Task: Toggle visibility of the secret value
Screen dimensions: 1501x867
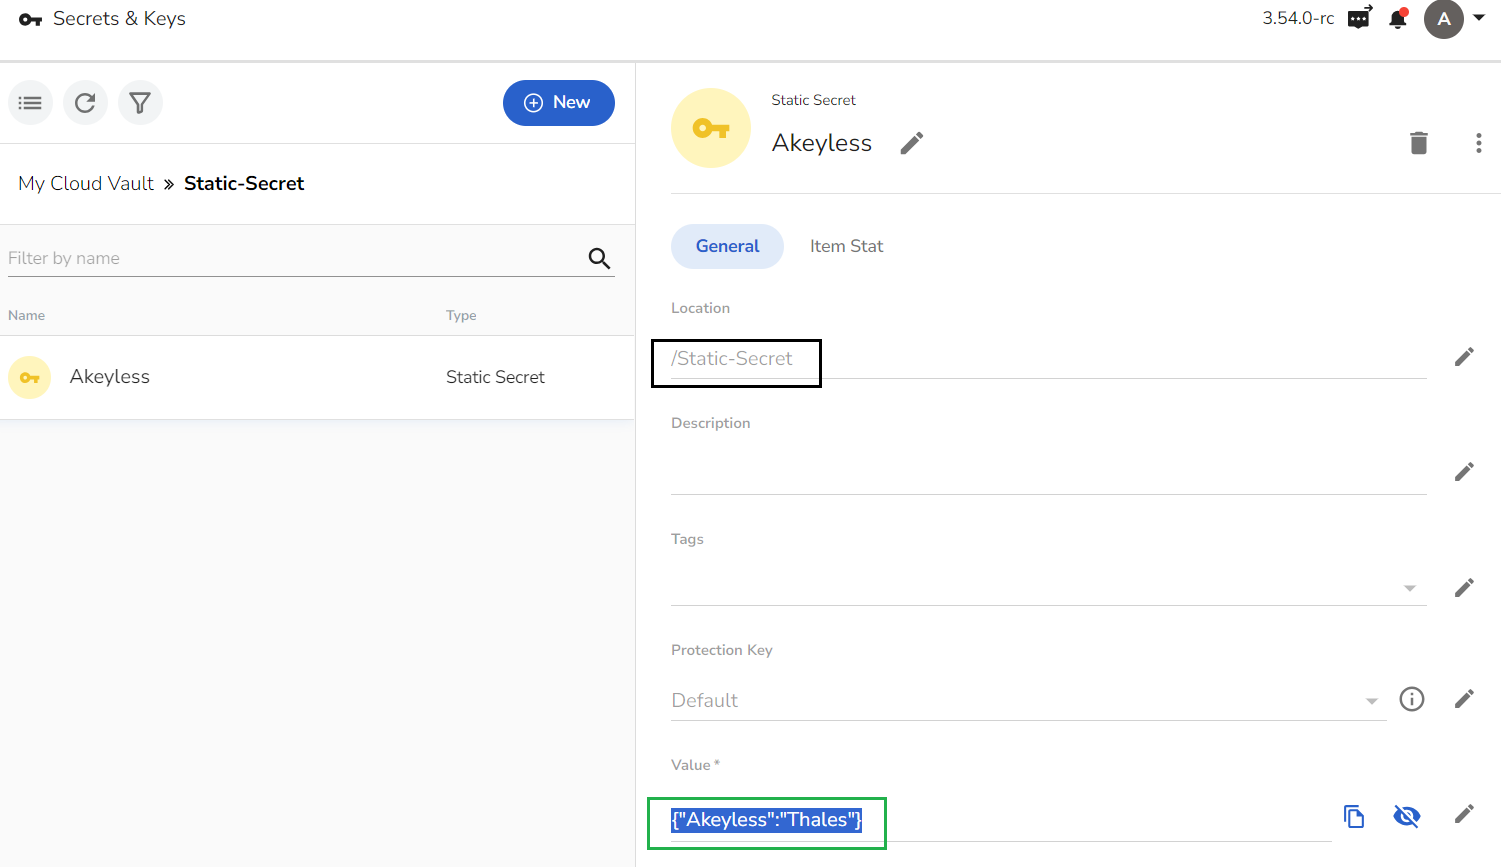Action: 1407,816
